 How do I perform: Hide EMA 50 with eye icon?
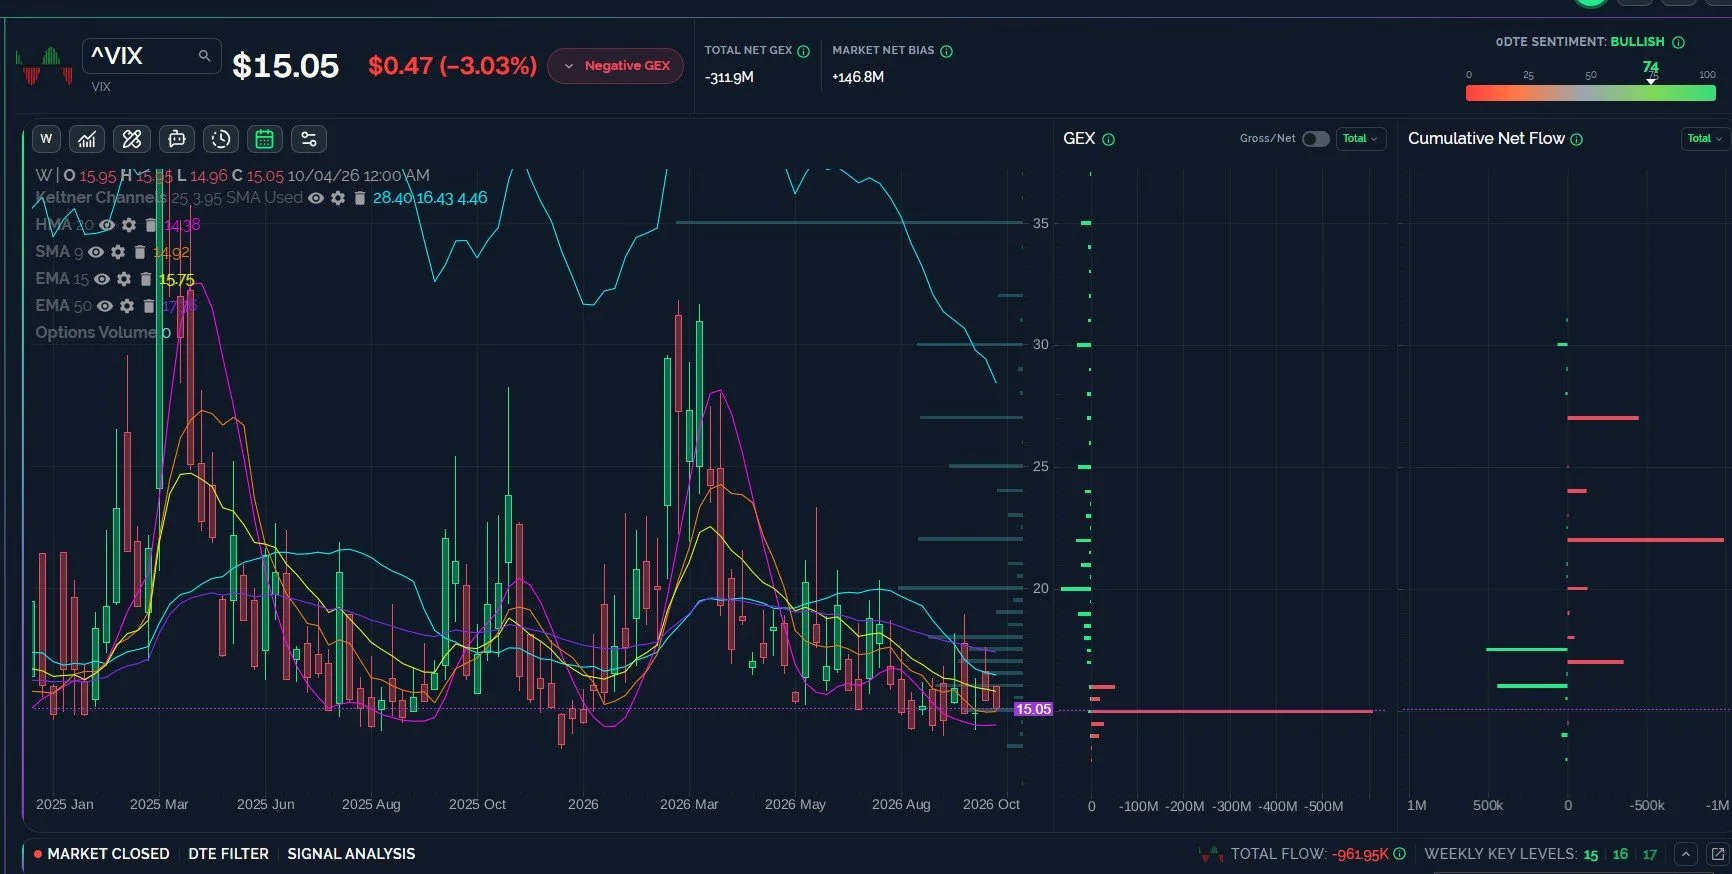(x=105, y=306)
